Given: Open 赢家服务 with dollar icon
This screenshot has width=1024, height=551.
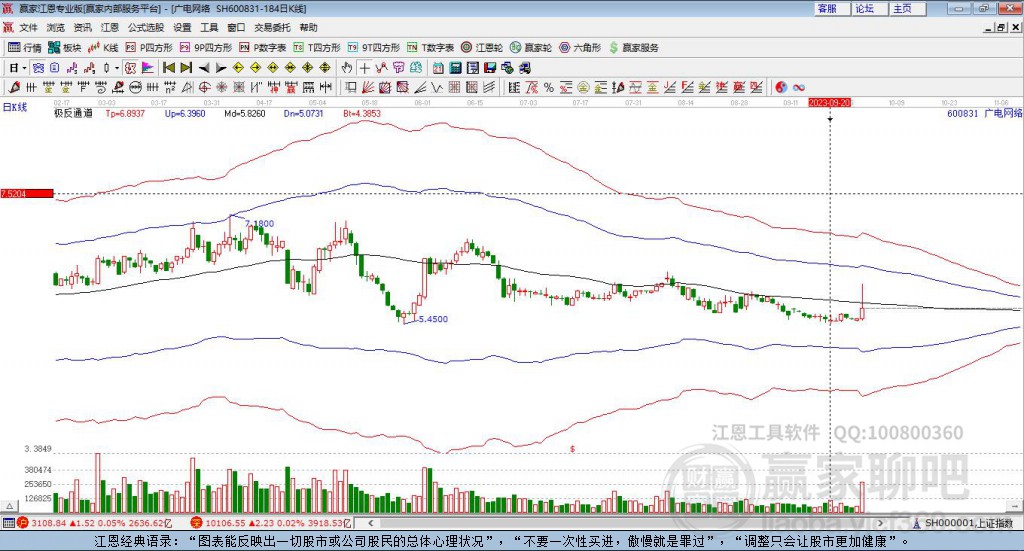Looking at the screenshot, I should pyautogui.click(x=633, y=48).
